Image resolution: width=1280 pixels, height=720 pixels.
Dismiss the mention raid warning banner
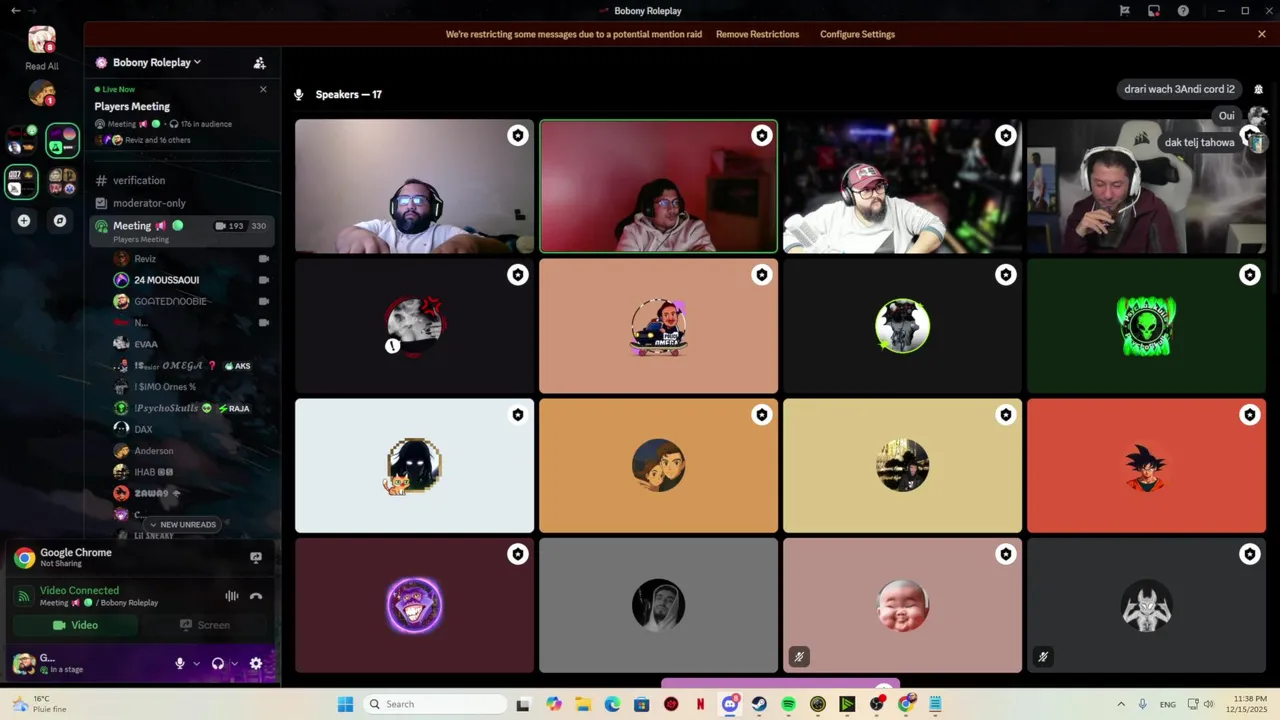click(1262, 34)
